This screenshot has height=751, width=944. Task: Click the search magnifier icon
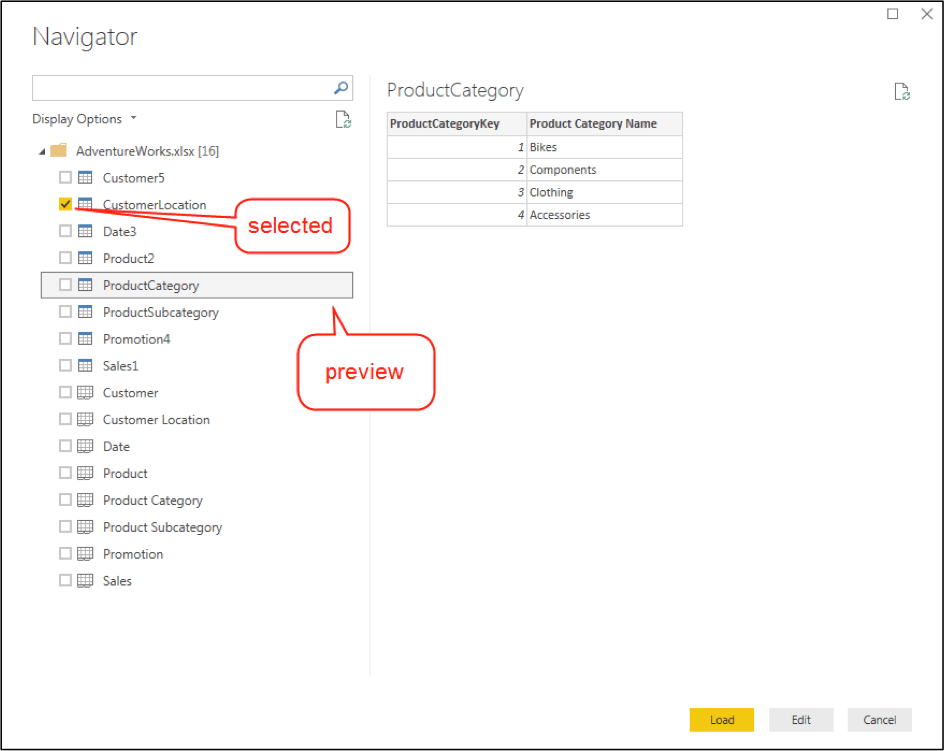pos(341,88)
